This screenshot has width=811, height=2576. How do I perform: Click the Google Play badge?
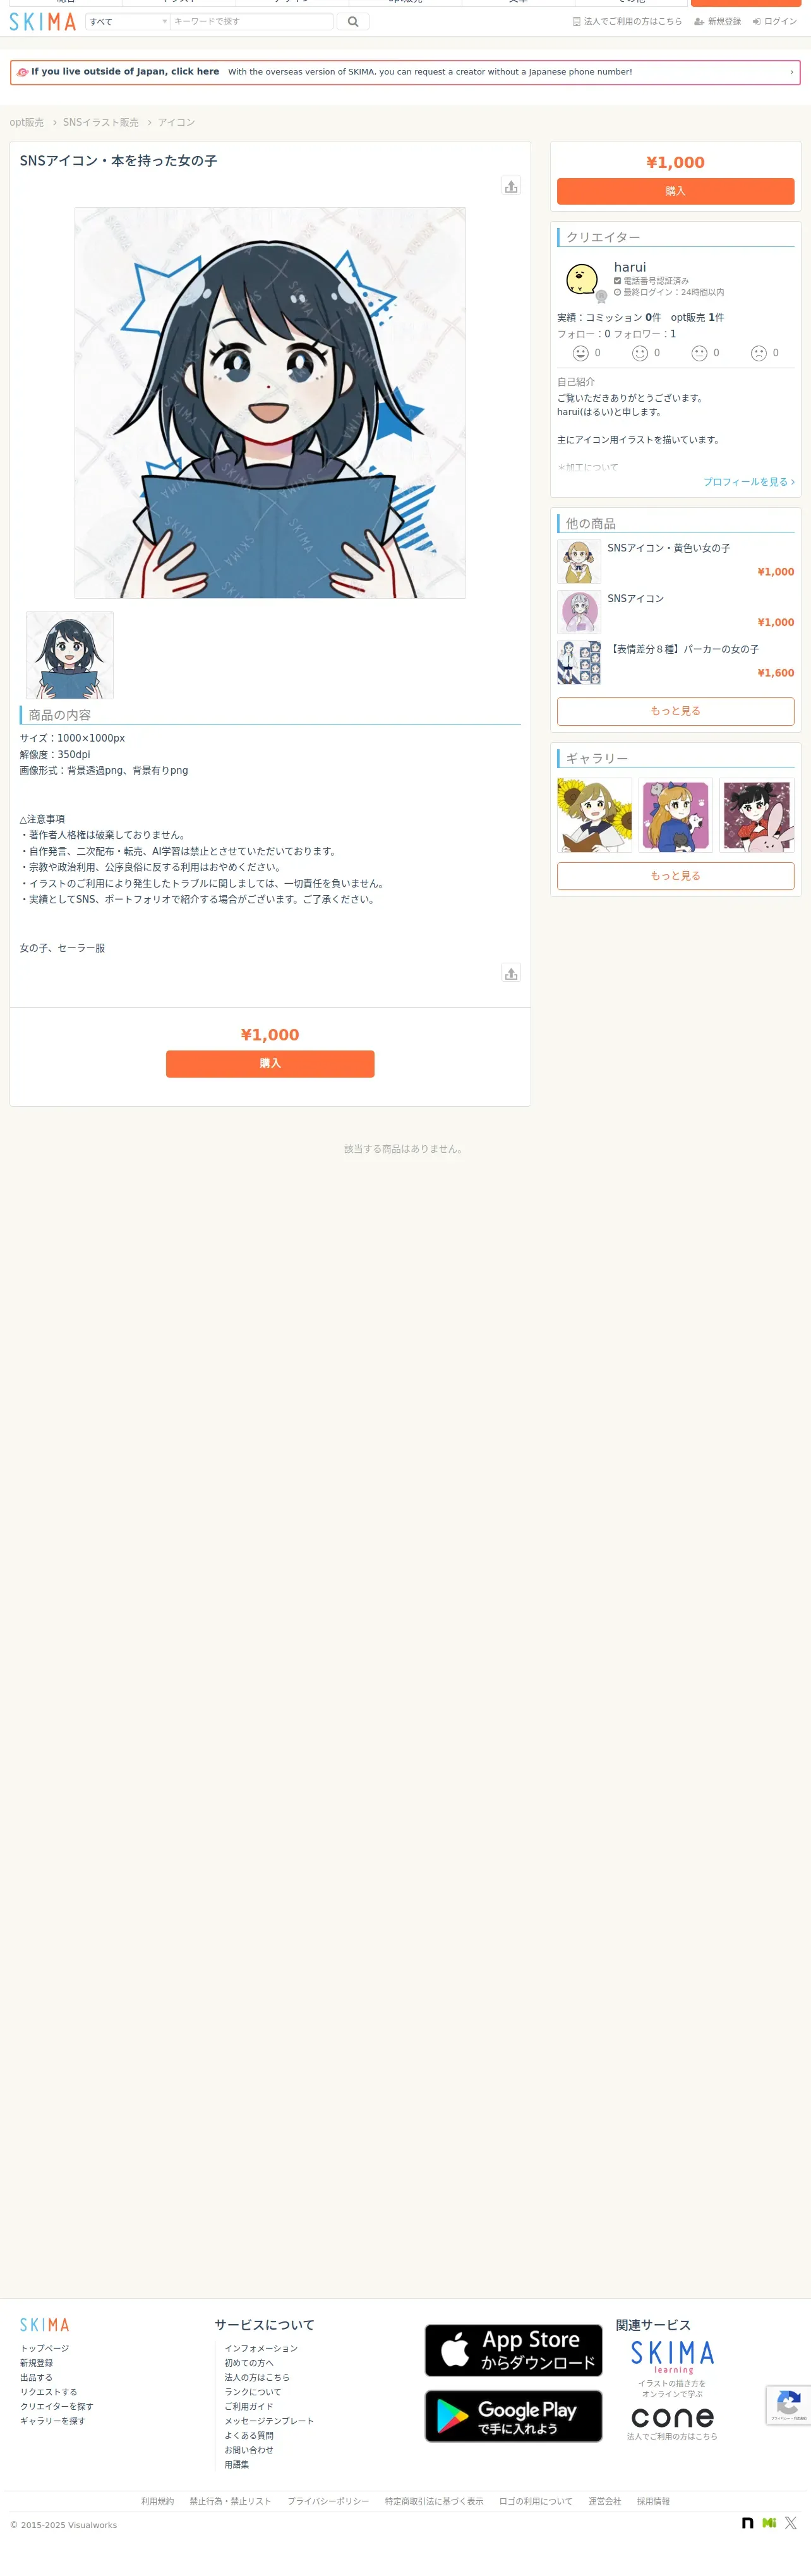click(513, 2415)
